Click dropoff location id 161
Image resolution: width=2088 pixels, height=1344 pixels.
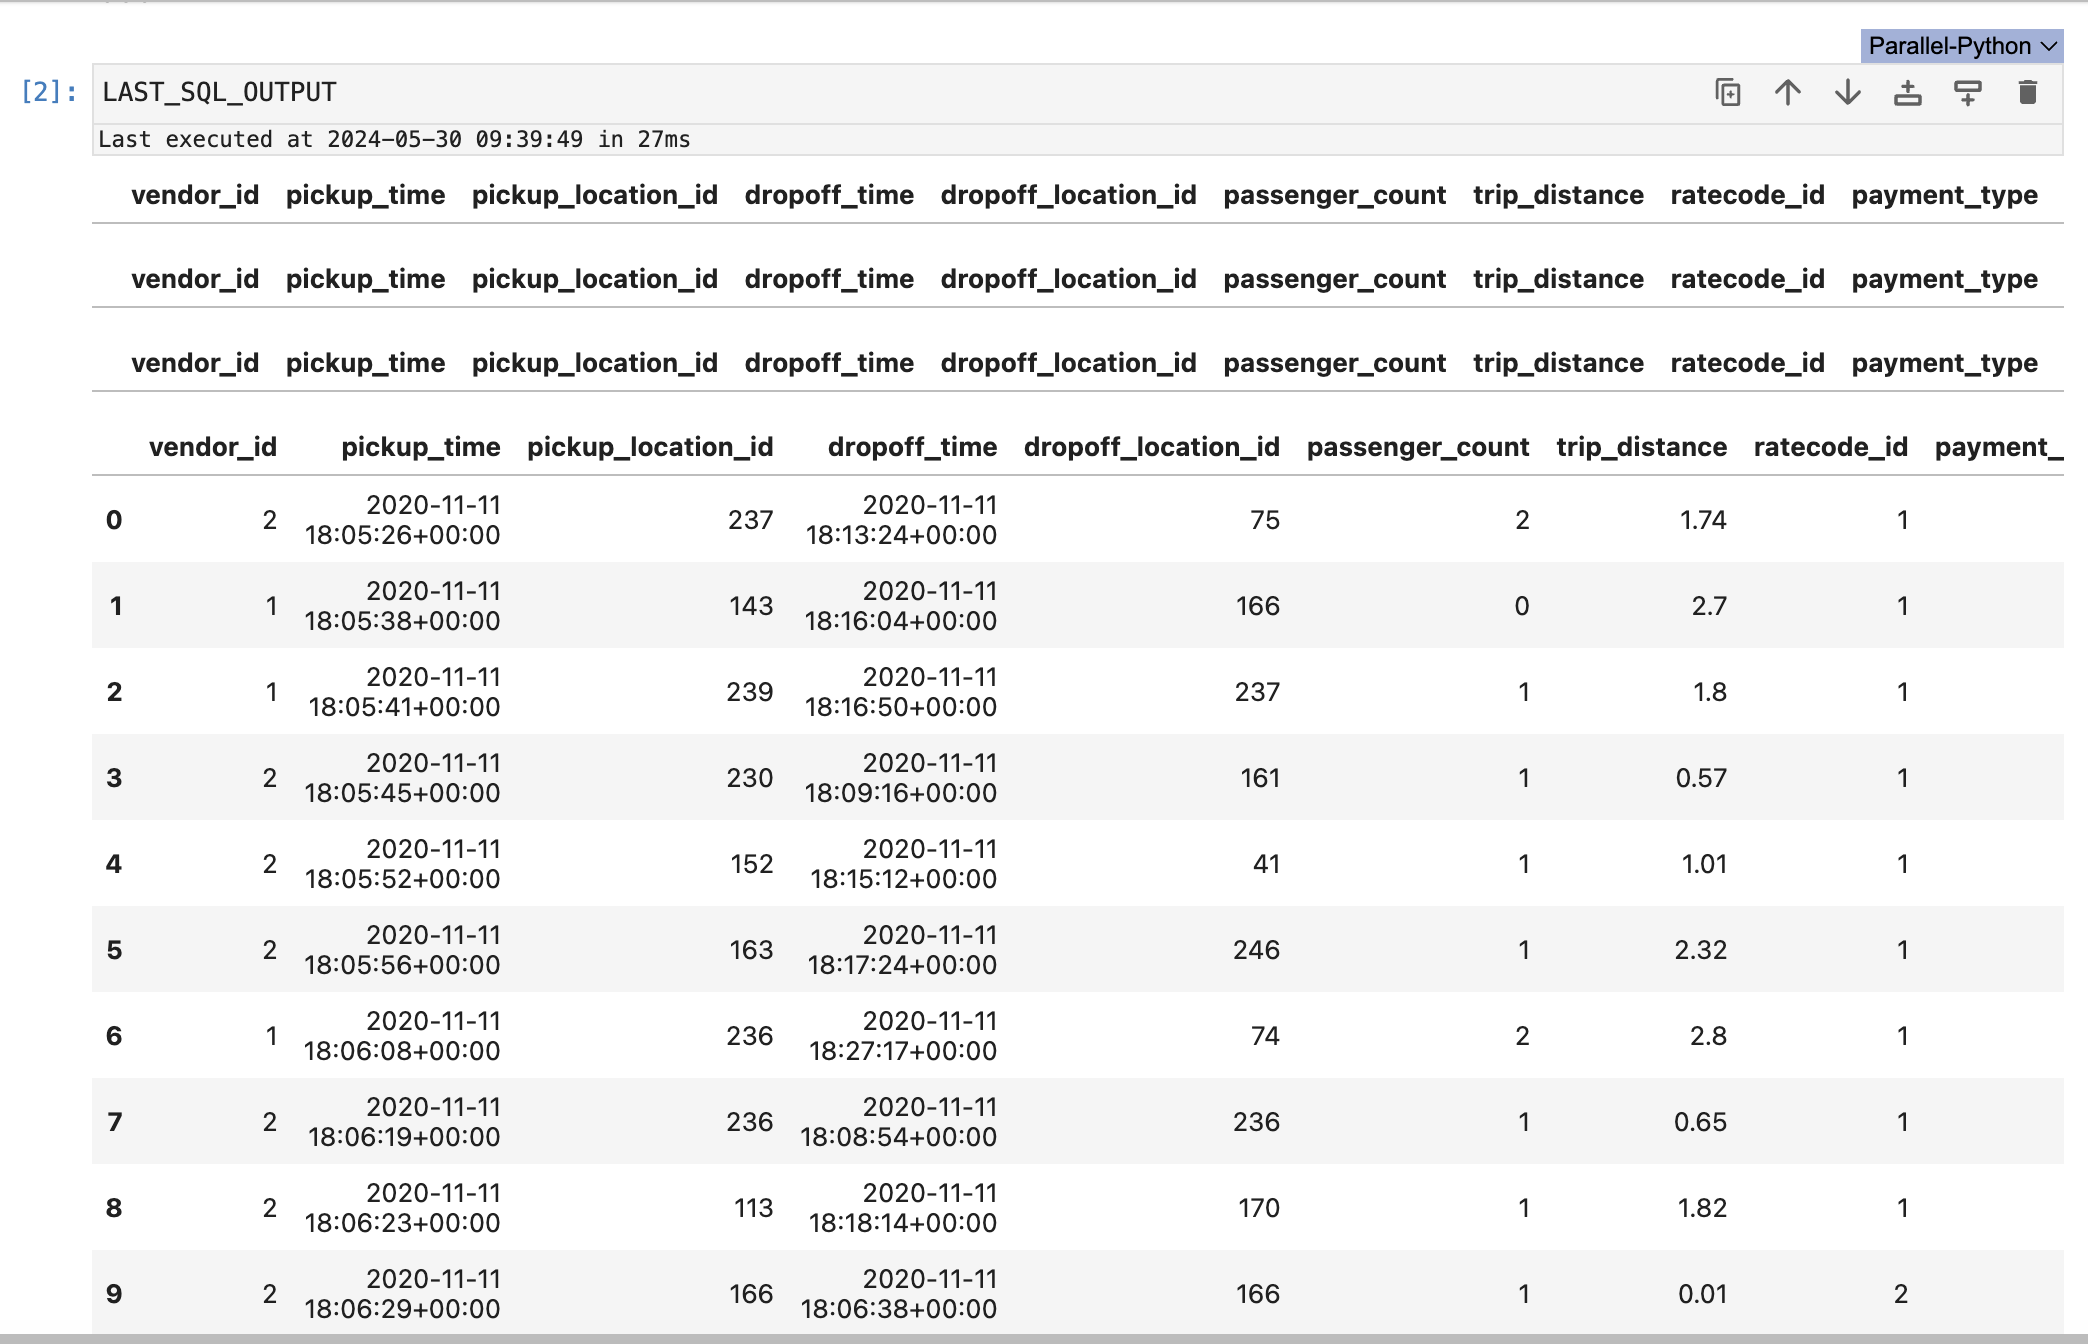[x=1260, y=778]
